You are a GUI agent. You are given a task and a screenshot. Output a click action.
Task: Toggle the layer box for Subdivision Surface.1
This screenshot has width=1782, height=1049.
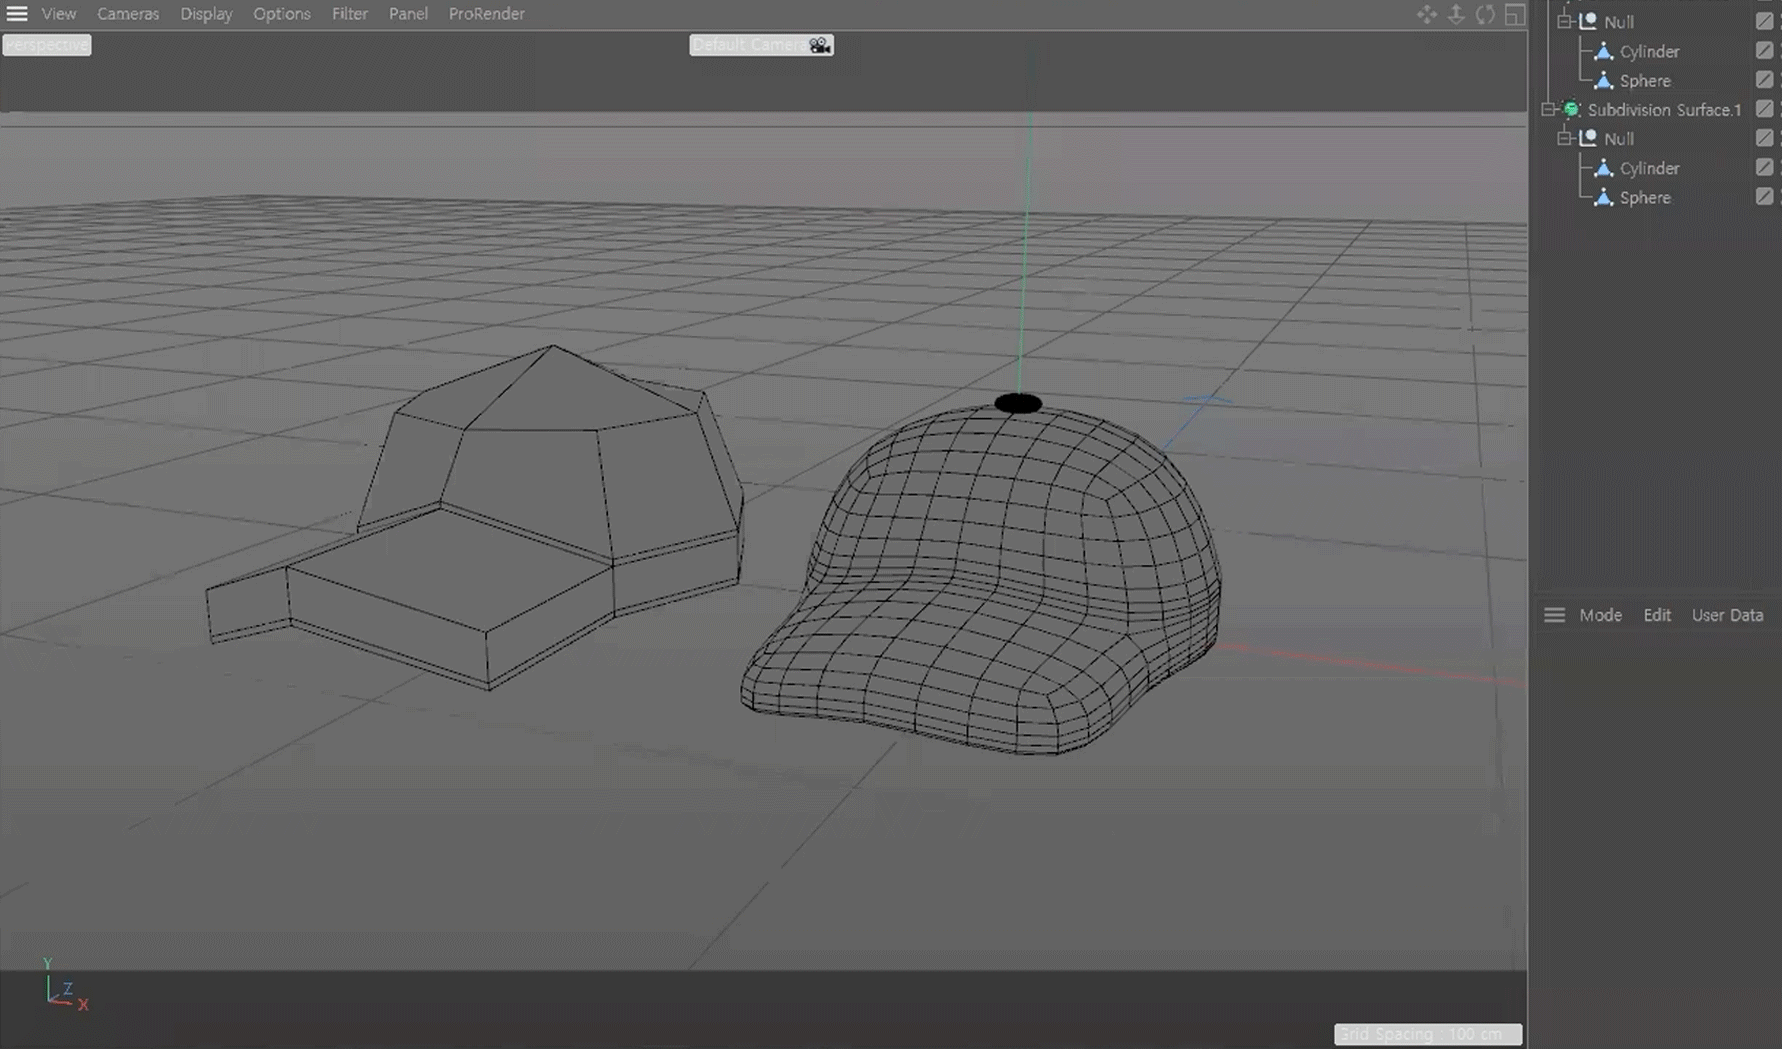(x=1764, y=109)
